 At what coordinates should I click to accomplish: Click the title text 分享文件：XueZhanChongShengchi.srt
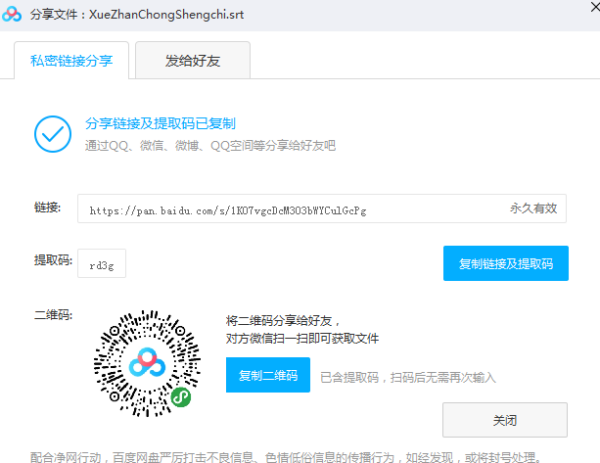click(137, 15)
